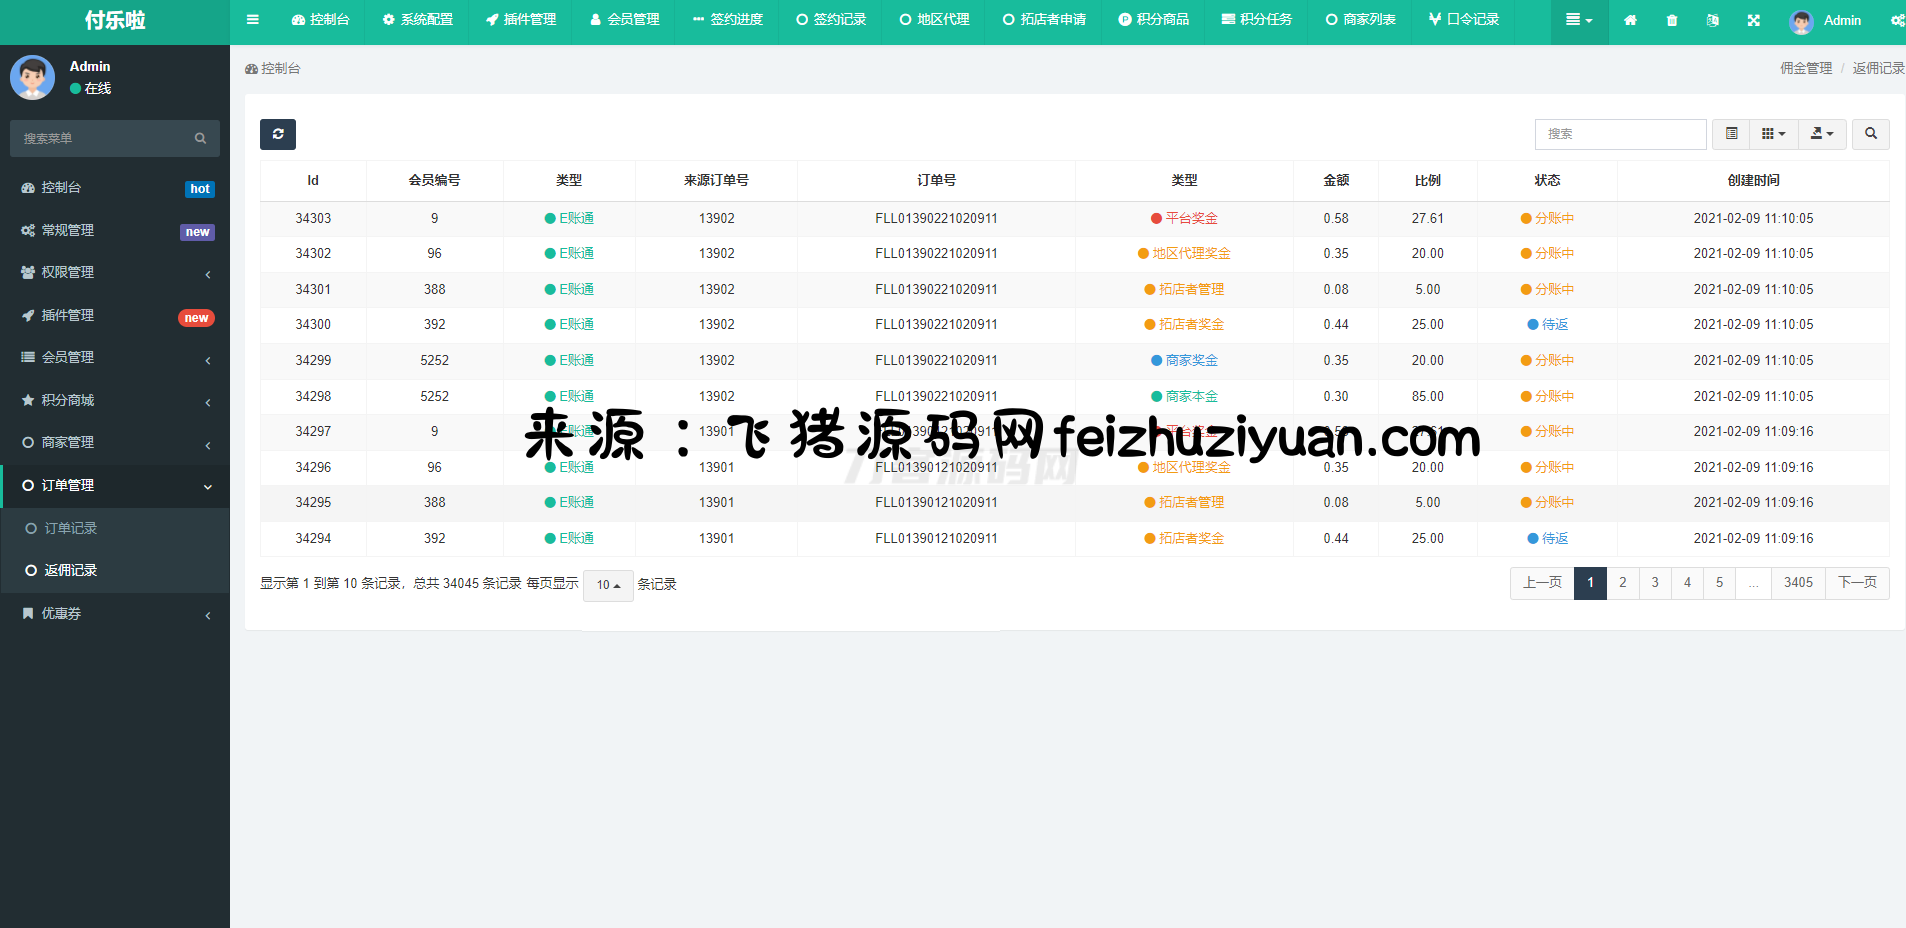Click the language translate icon
This screenshot has width=1906, height=928.
[x=1712, y=20]
